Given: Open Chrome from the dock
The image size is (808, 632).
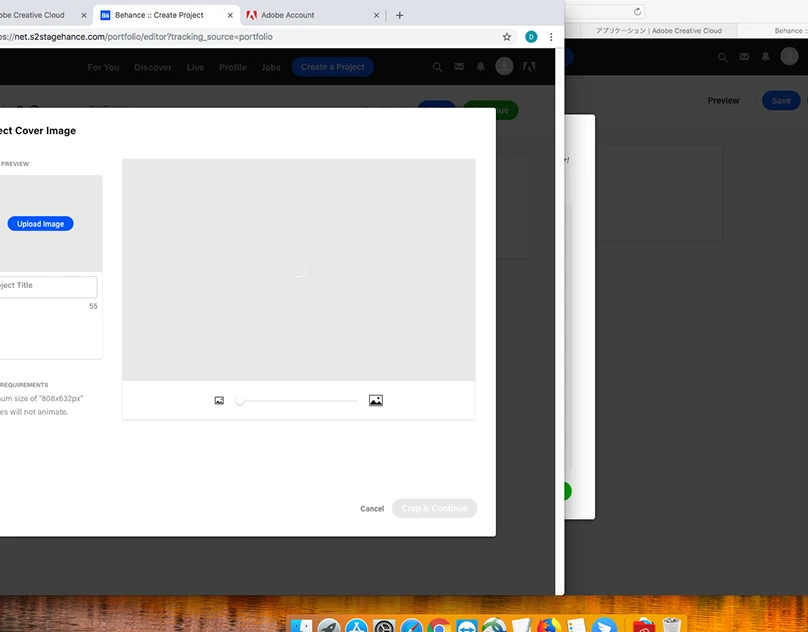Looking at the screenshot, I should click(x=438, y=626).
